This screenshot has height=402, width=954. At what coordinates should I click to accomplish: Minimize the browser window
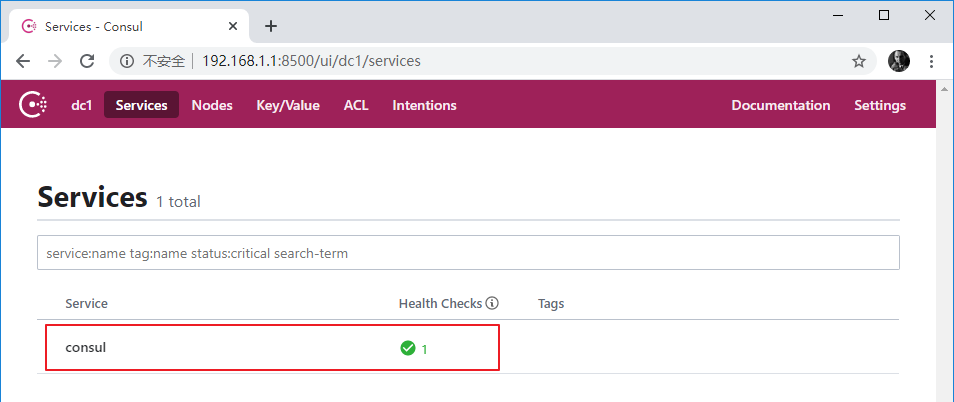pyautogui.click(x=838, y=16)
